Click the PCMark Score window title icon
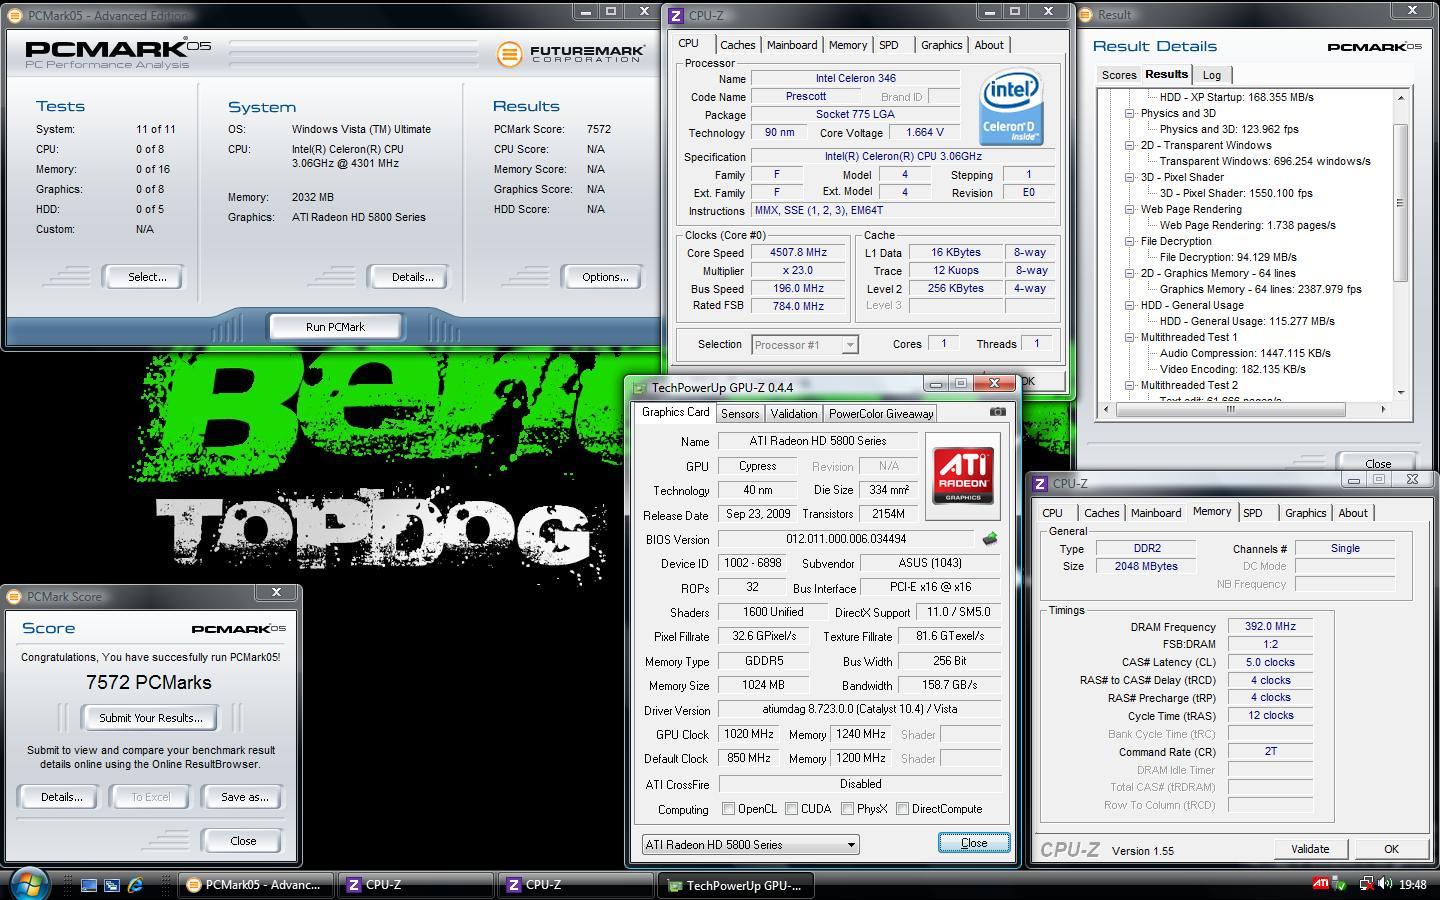1440x900 pixels. click(14, 596)
